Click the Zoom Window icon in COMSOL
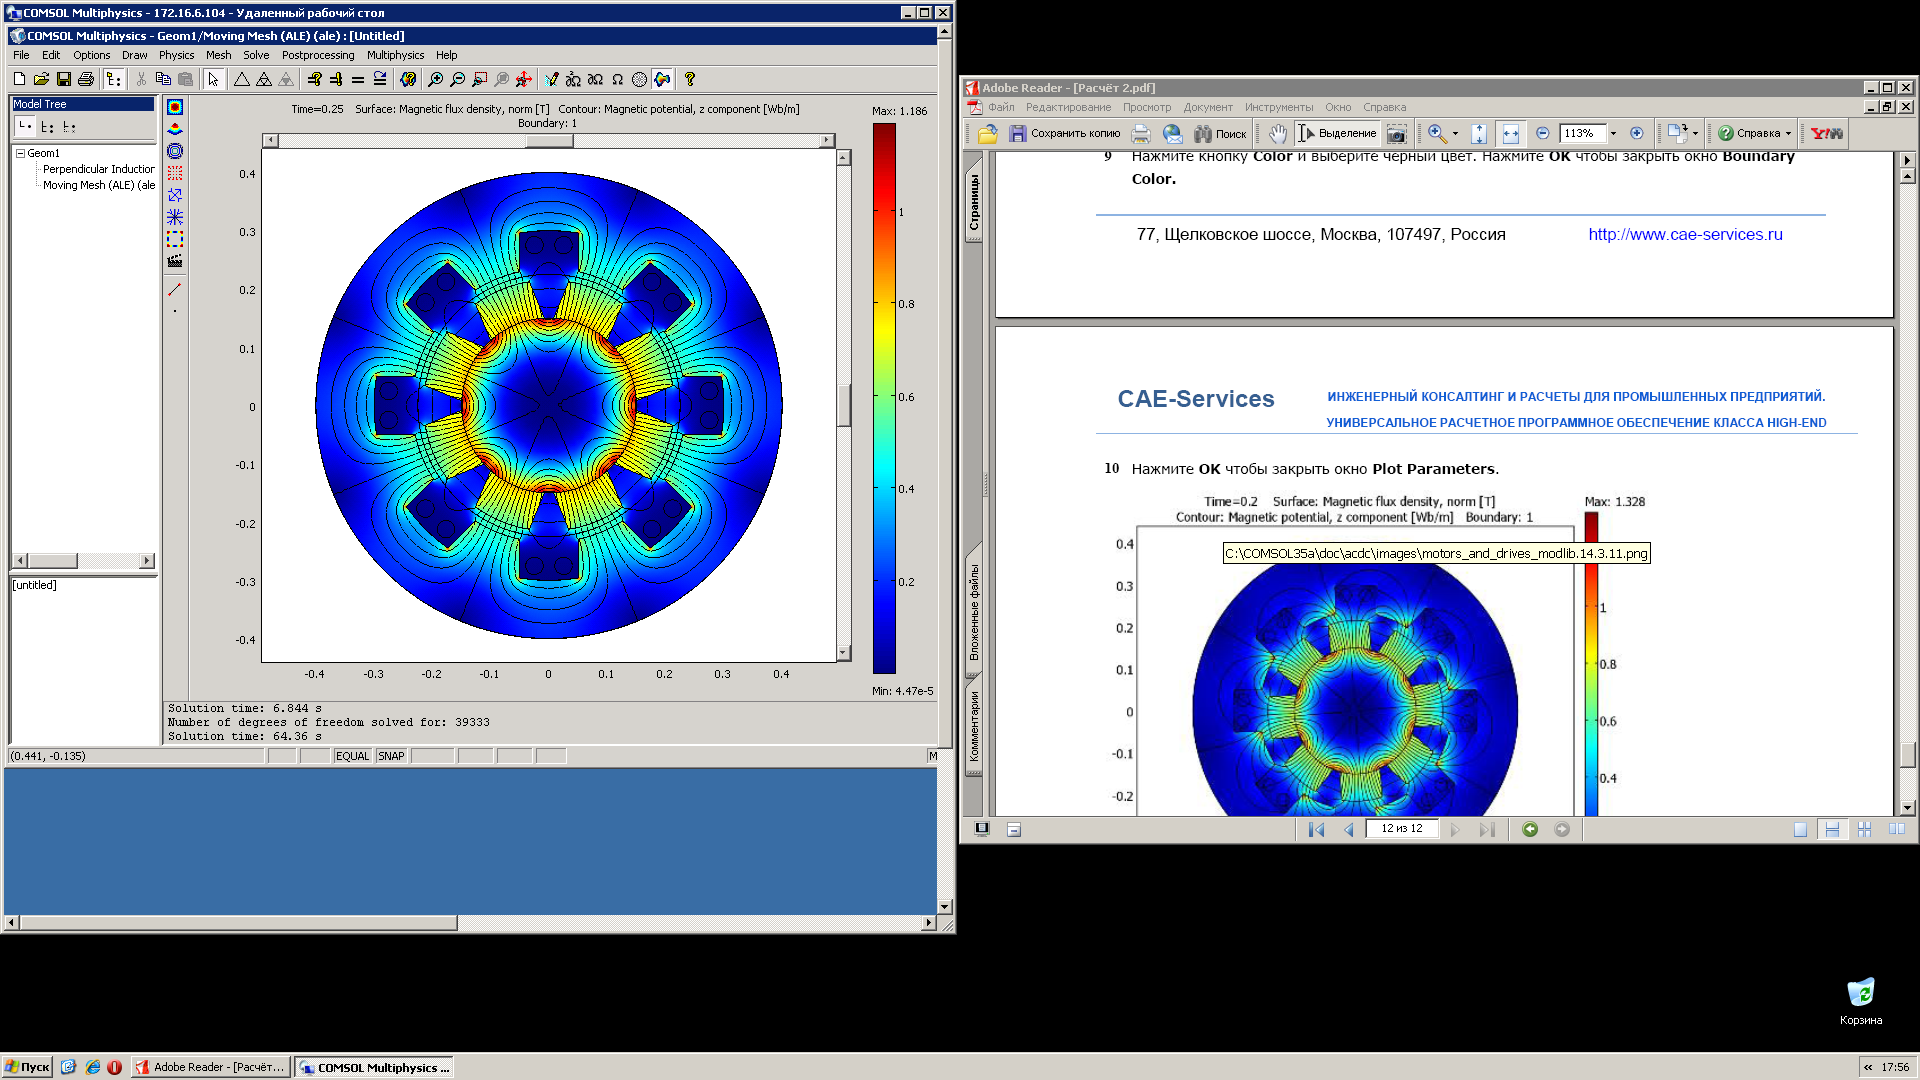This screenshot has width=1920, height=1080. 480,79
